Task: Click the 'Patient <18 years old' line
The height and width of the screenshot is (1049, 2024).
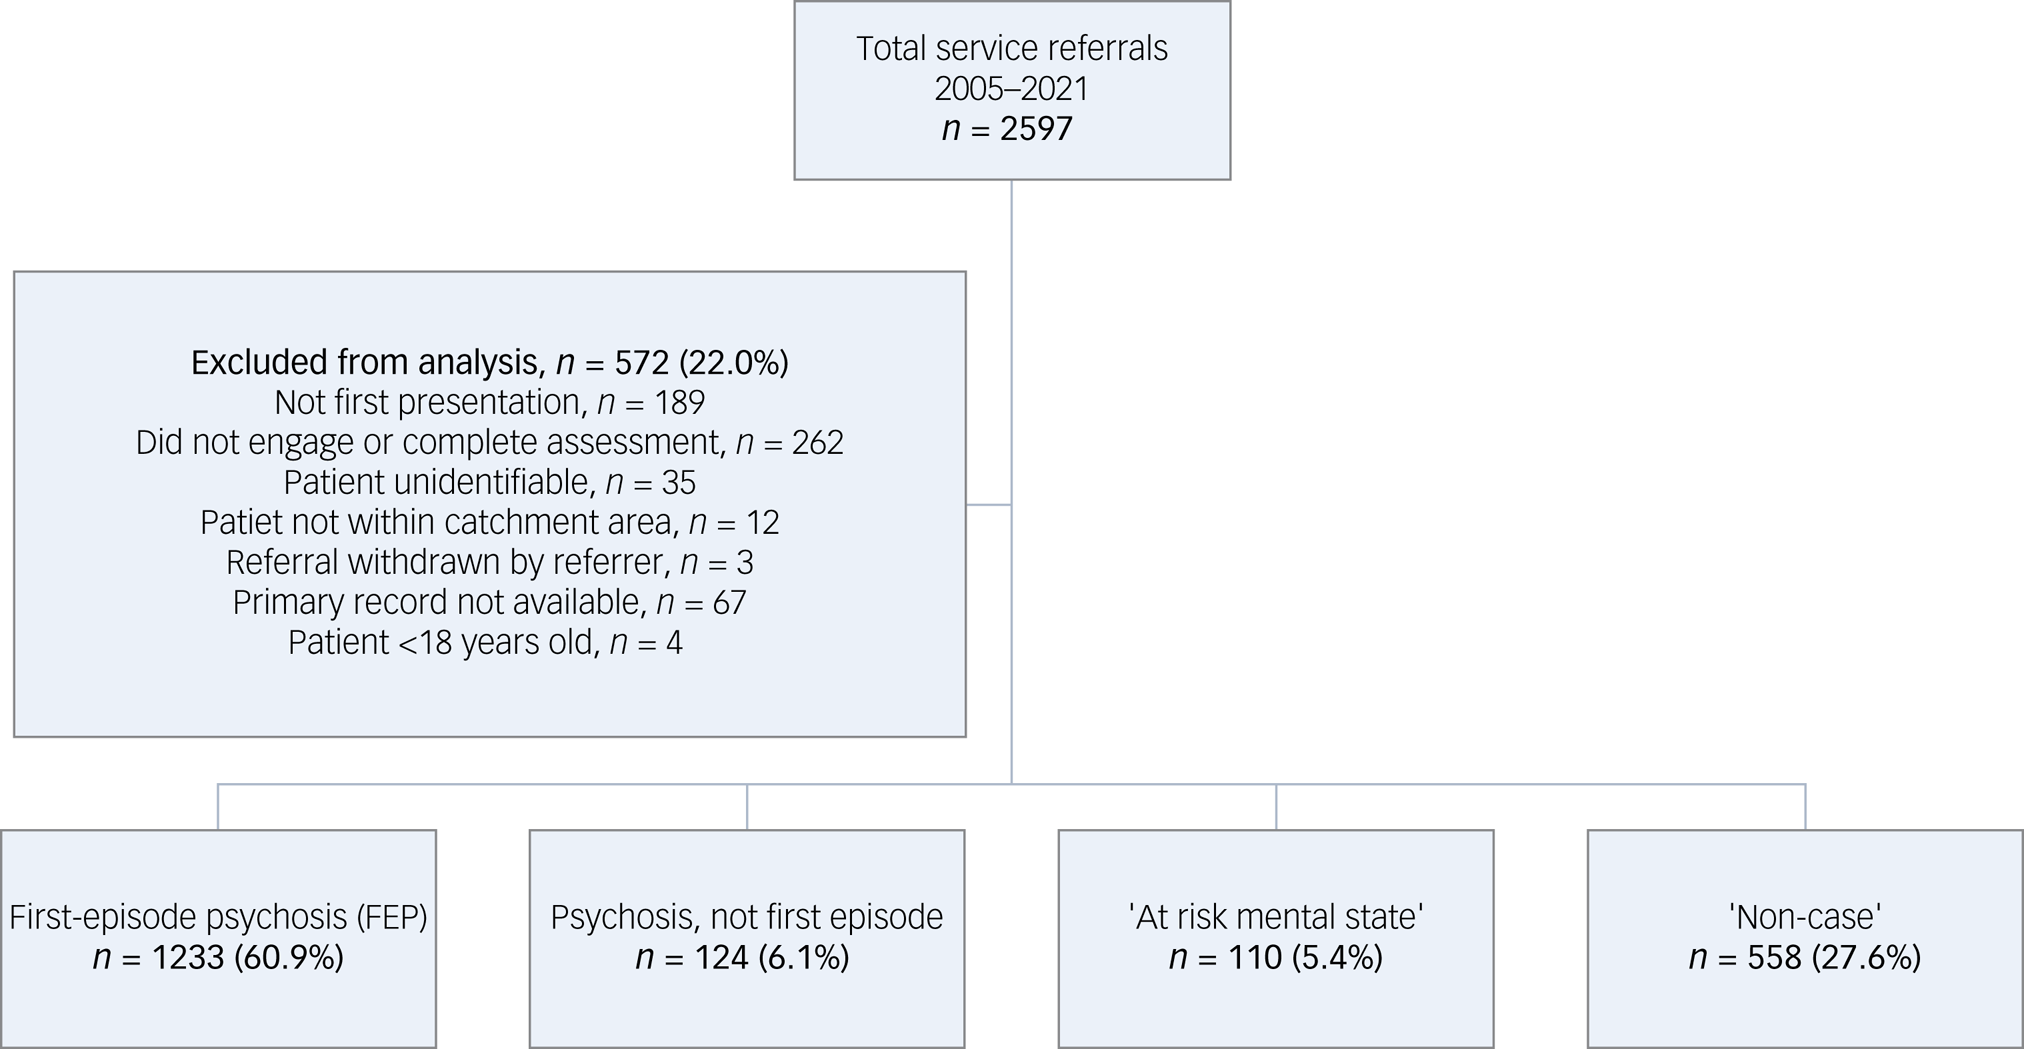Action: pos(485,642)
